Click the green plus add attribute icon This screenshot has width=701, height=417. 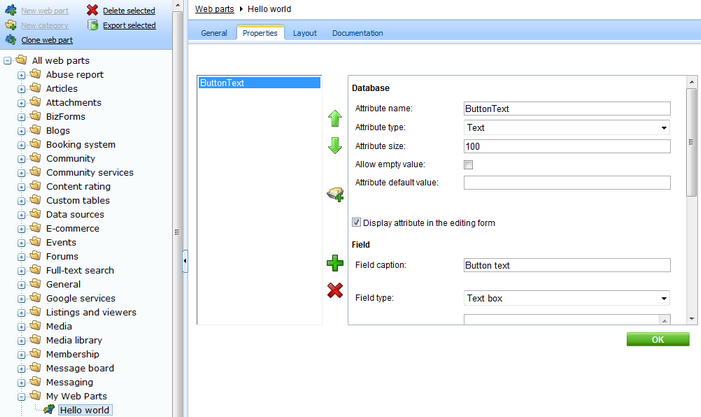tap(335, 264)
